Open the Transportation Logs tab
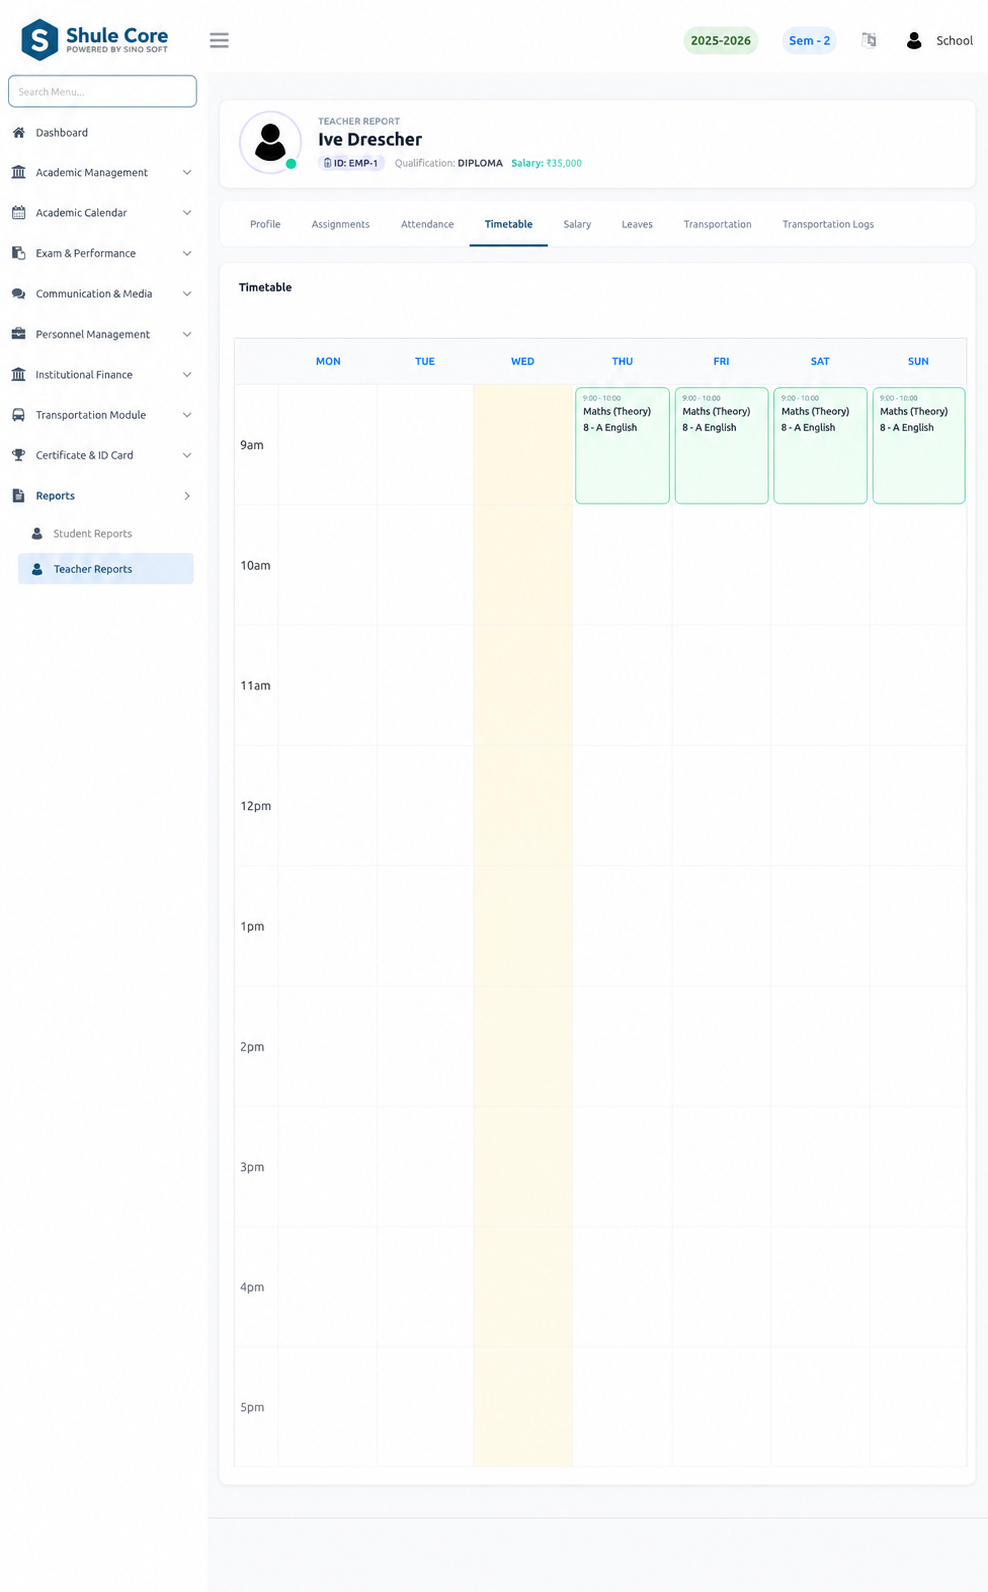 click(x=828, y=224)
